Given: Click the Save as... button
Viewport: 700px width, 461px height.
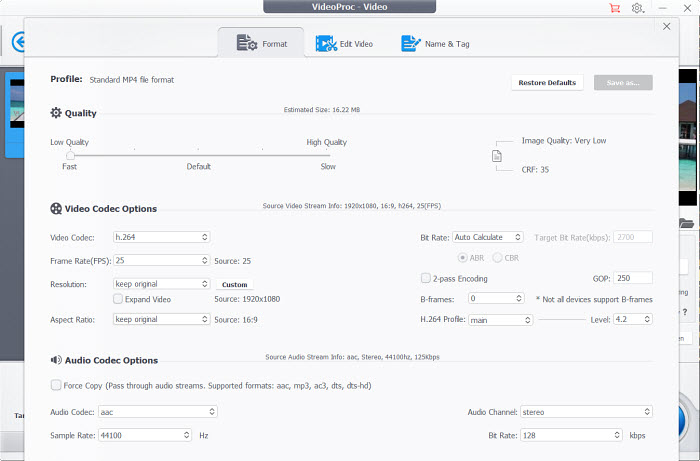Looking at the screenshot, I should pos(623,83).
